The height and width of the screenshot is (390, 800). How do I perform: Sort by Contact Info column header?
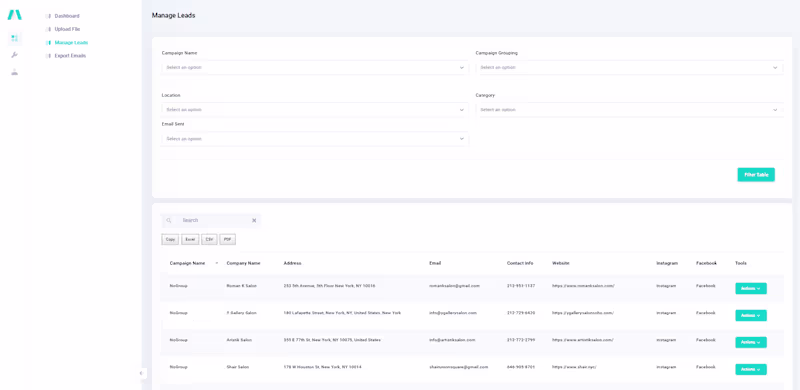click(x=520, y=263)
